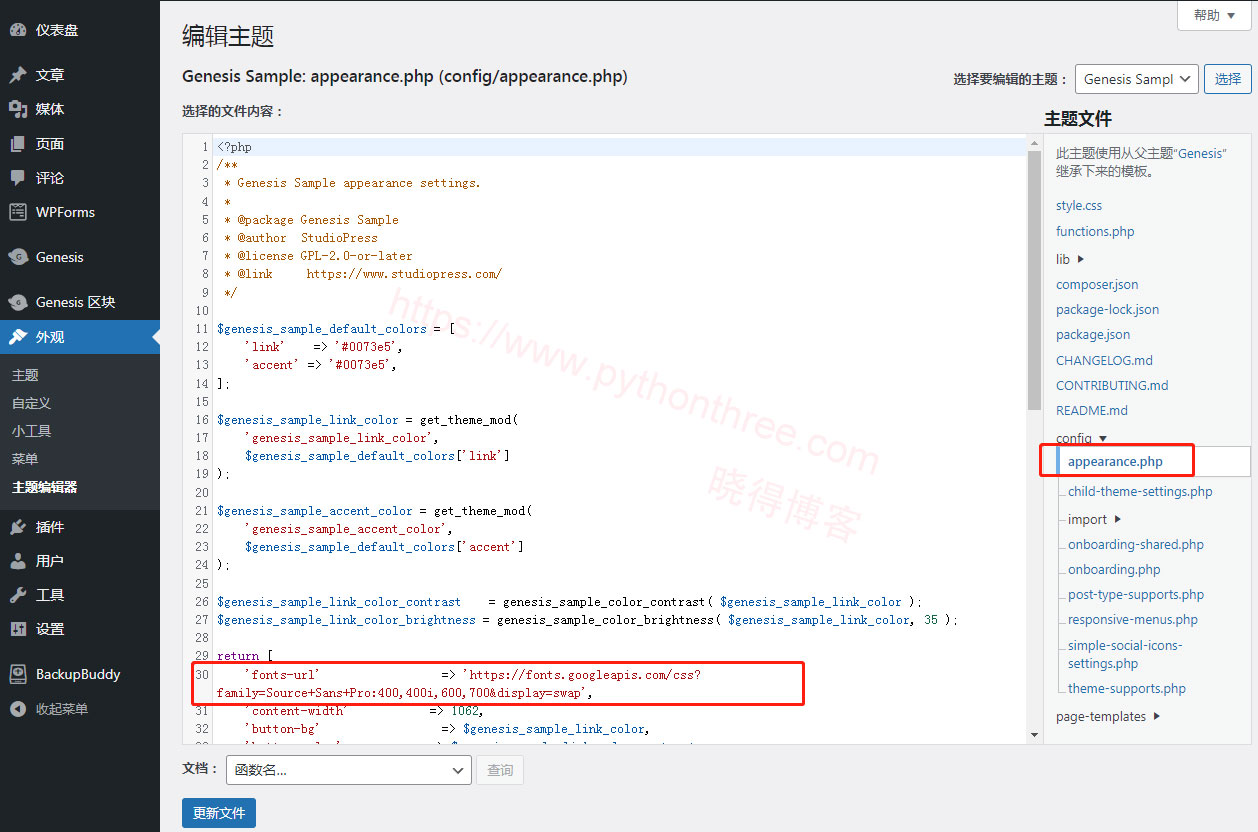The width and height of the screenshot is (1258, 832).
Task: Click the 插件 plug icon
Action: coord(18,527)
